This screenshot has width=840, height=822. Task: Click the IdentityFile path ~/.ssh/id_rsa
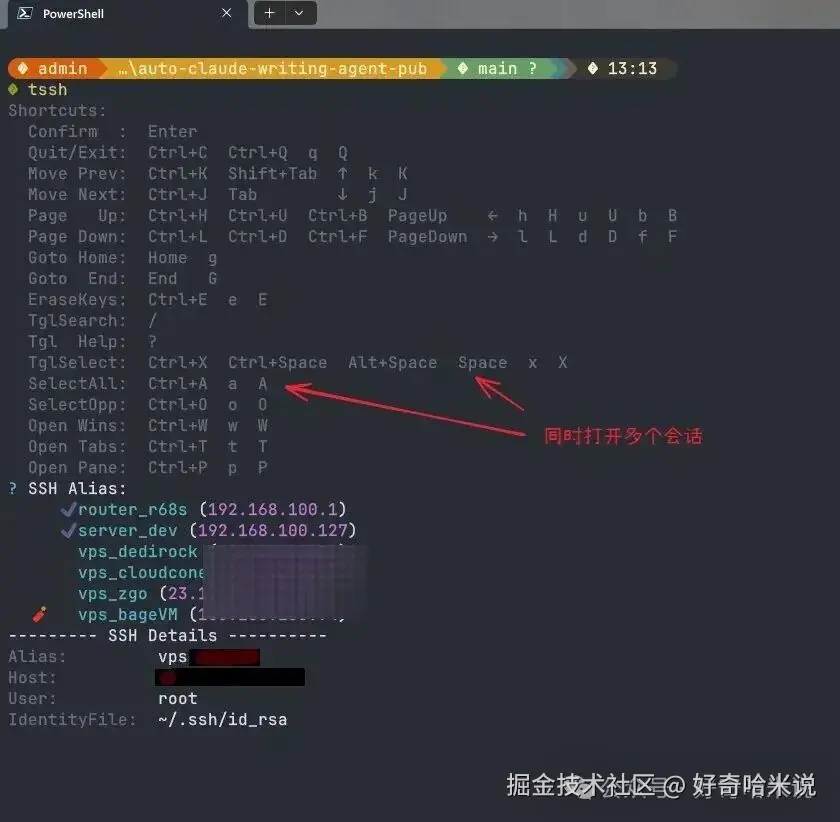223,719
